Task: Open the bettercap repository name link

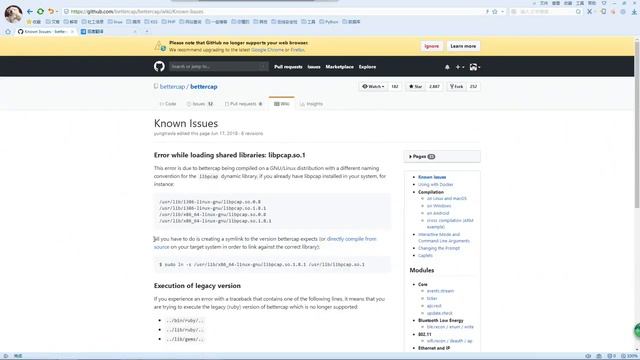Action: 204,87
